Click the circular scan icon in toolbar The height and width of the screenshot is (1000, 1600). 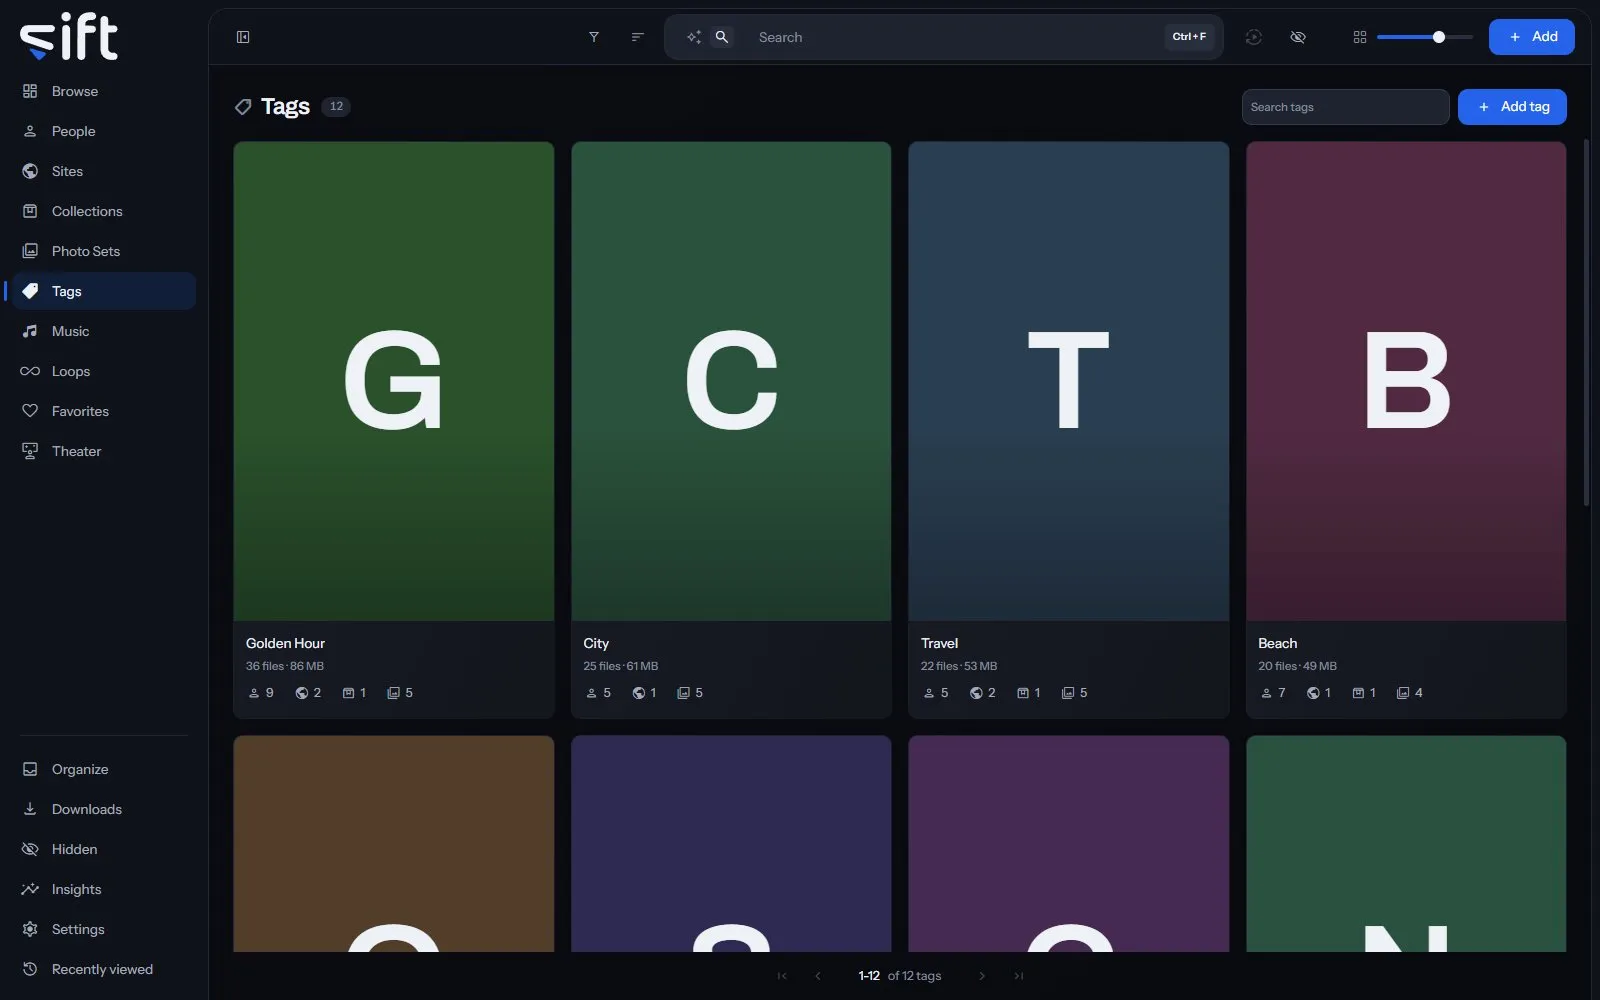pos(1254,37)
